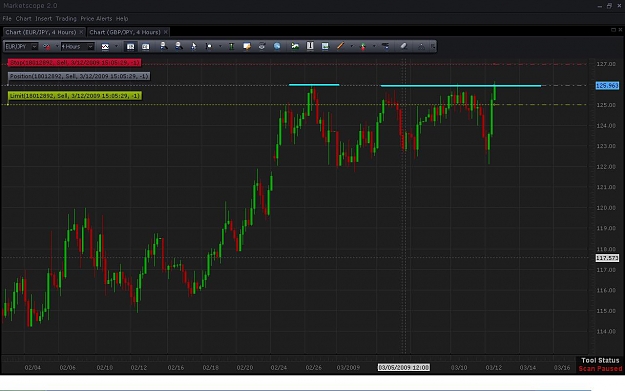
Task: Open the Chart menu
Action: tap(24, 19)
